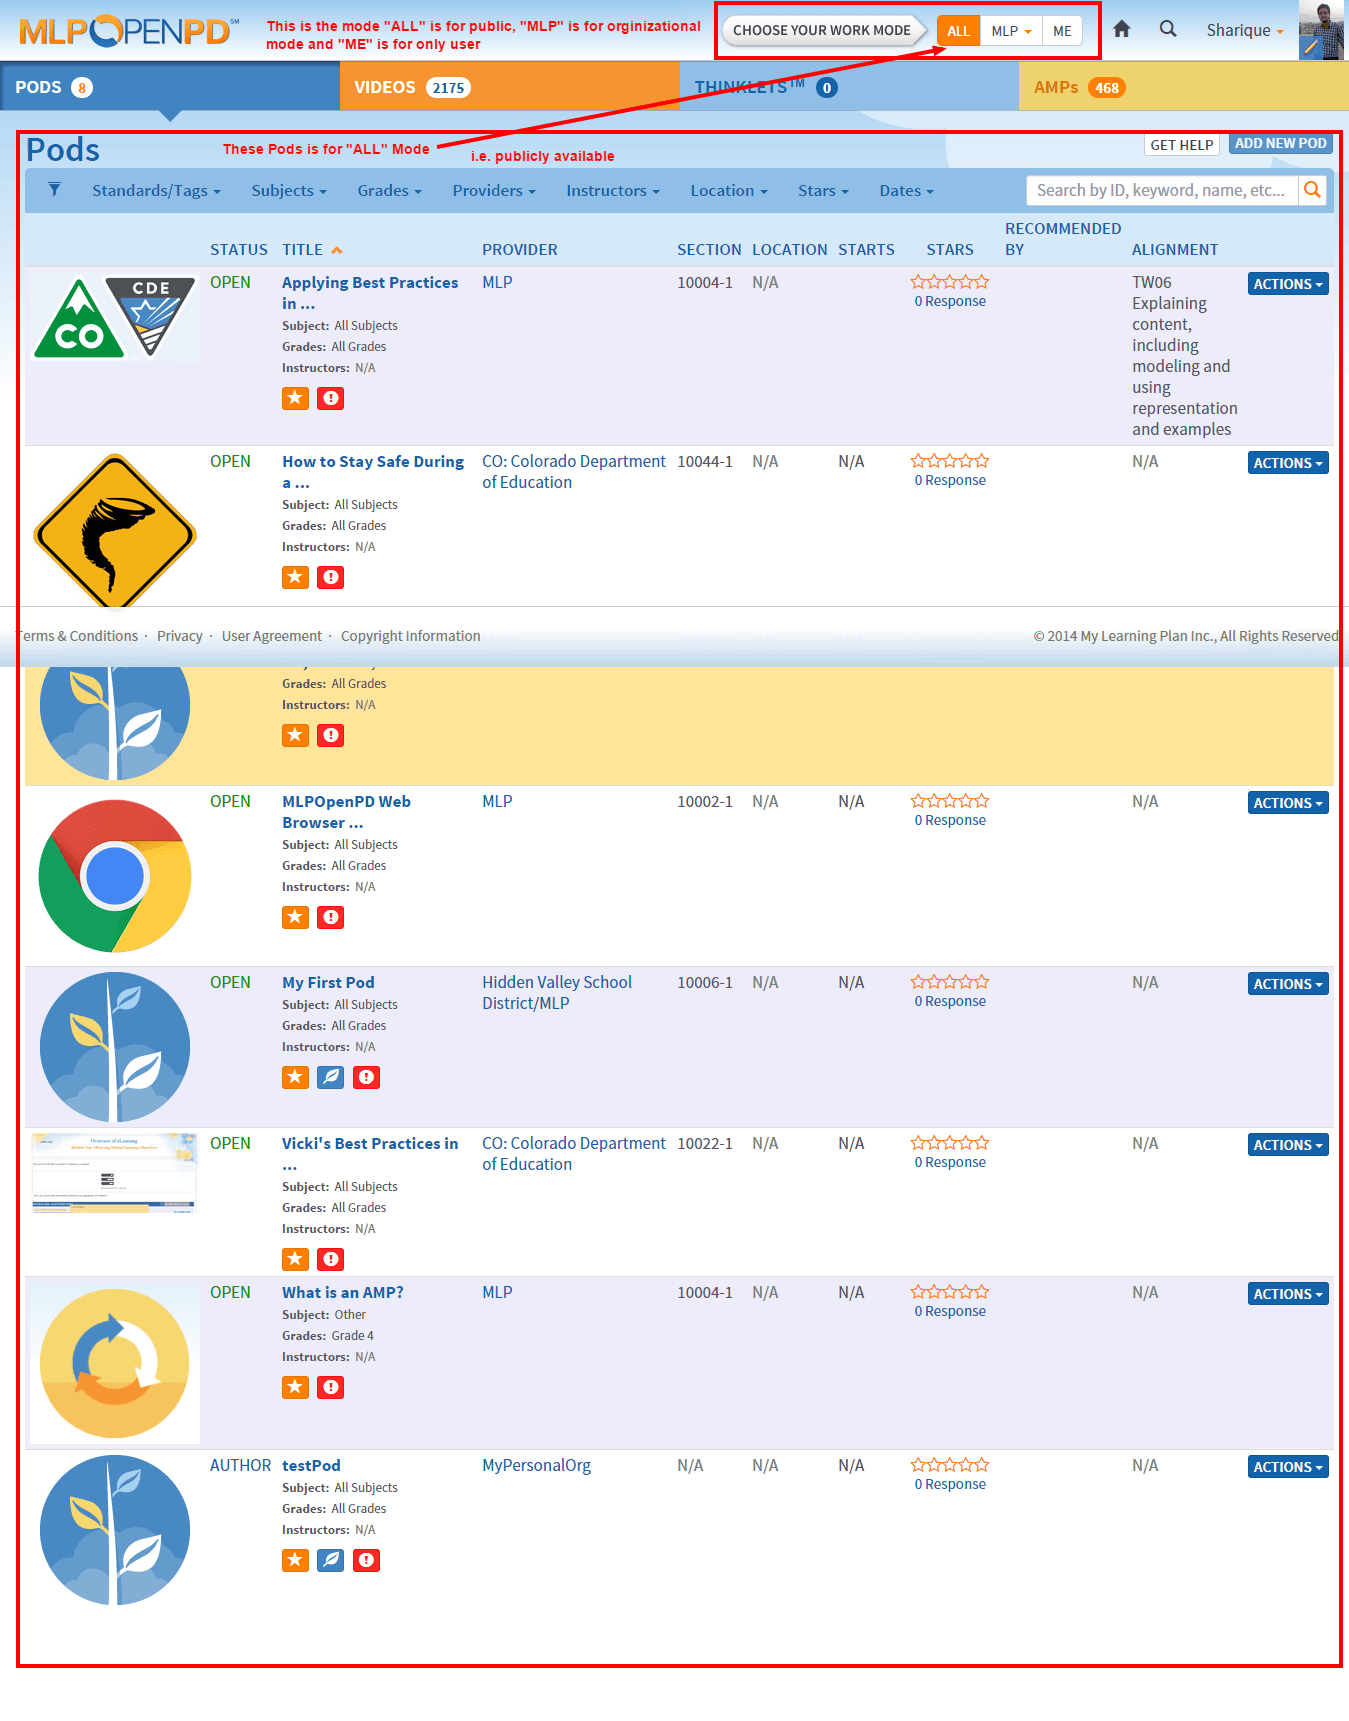
Task: Click the MLPOpenPD logo
Action: [x=129, y=31]
